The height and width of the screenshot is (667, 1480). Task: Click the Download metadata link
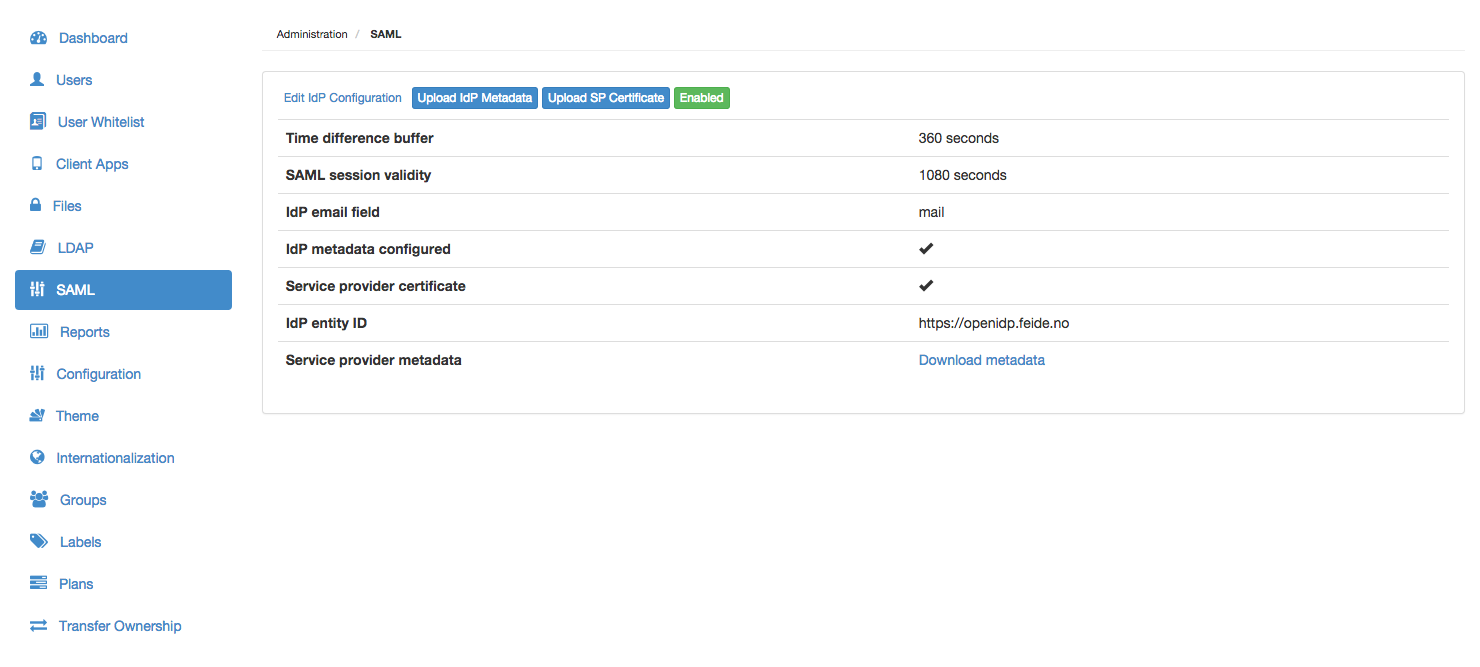pyautogui.click(x=981, y=360)
